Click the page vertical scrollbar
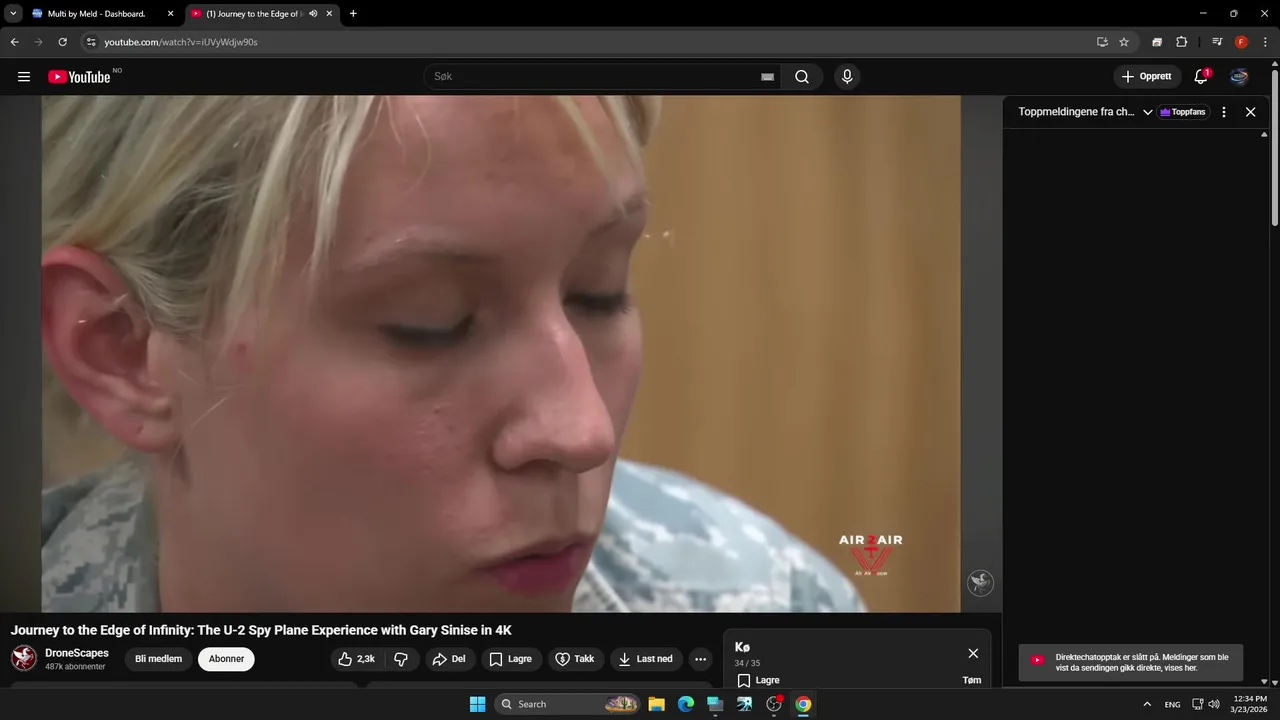Image resolution: width=1280 pixels, height=720 pixels. pyautogui.click(x=1275, y=148)
